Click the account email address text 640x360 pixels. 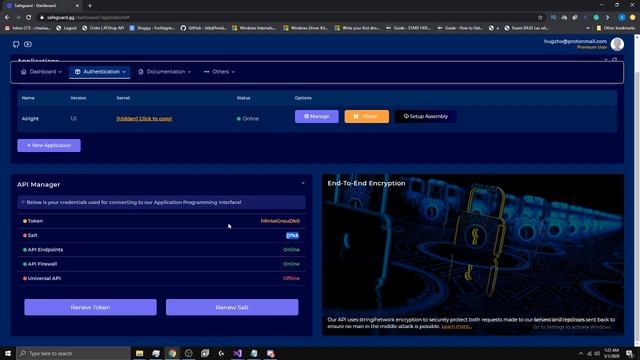point(575,41)
